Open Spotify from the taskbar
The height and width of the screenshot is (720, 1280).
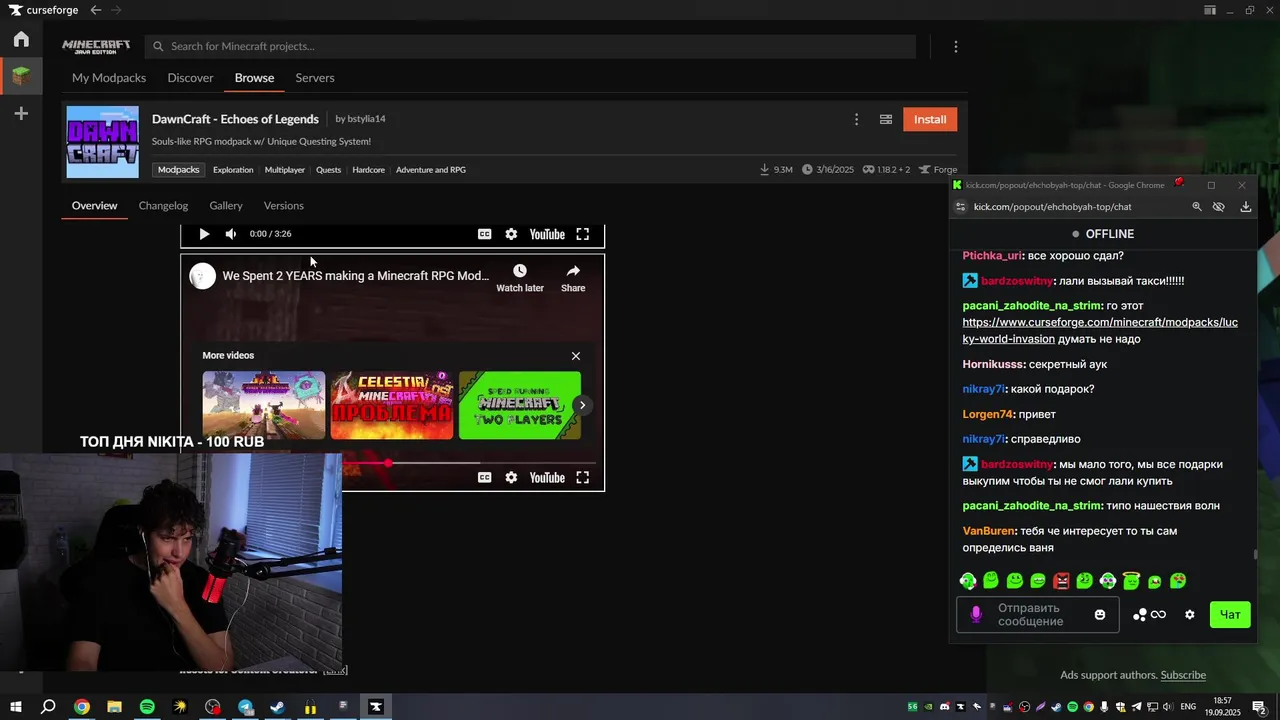(147, 707)
